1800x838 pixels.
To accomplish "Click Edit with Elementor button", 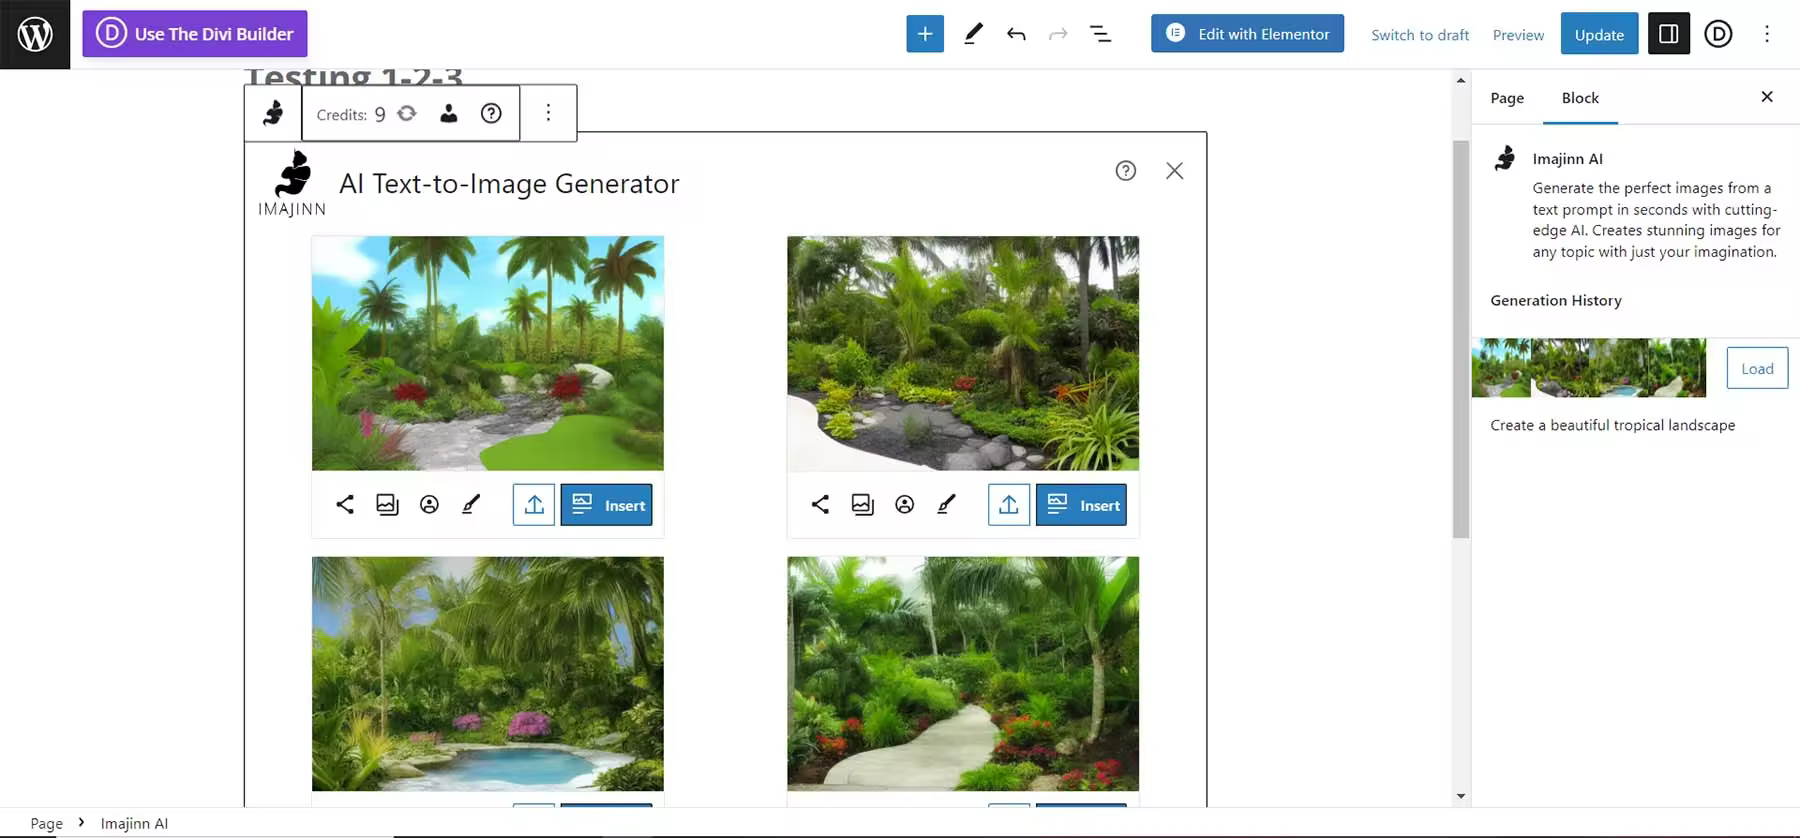I will coord(1247,34).
